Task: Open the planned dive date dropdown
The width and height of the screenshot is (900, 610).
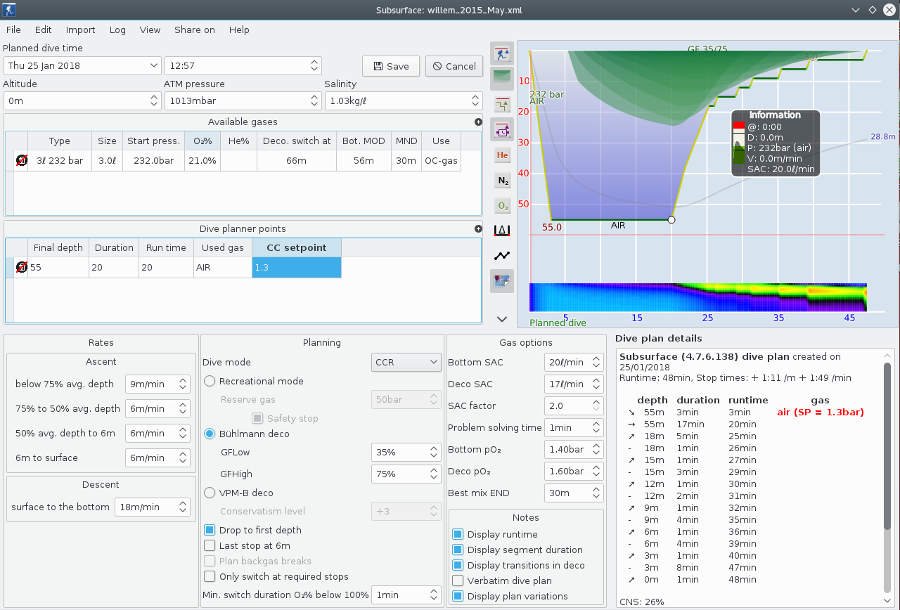Action: tap(152, 66)
